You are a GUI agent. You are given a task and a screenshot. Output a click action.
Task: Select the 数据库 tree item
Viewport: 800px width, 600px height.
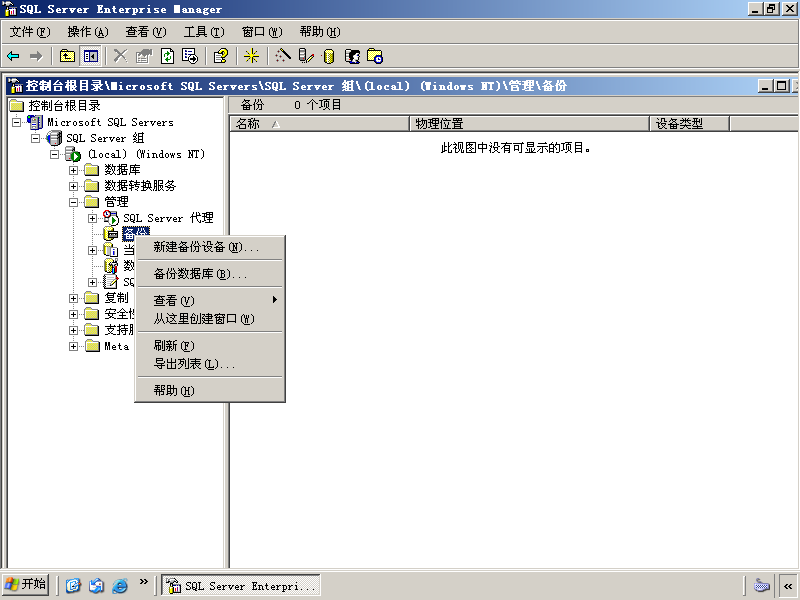point(122,170)
